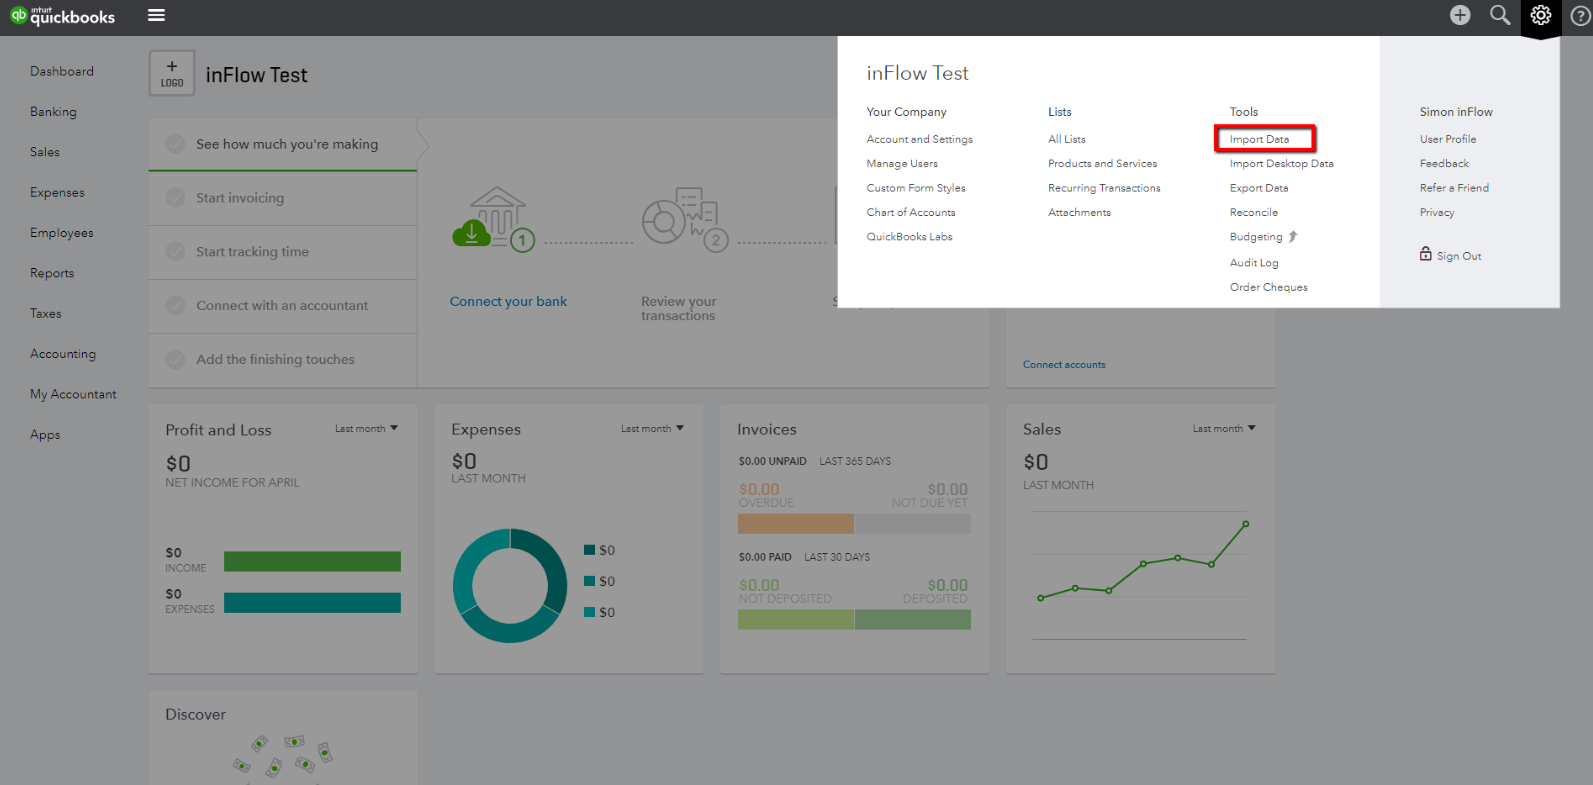Open Account and Settings
The image size is (1593, 785).
click(920, 139)
